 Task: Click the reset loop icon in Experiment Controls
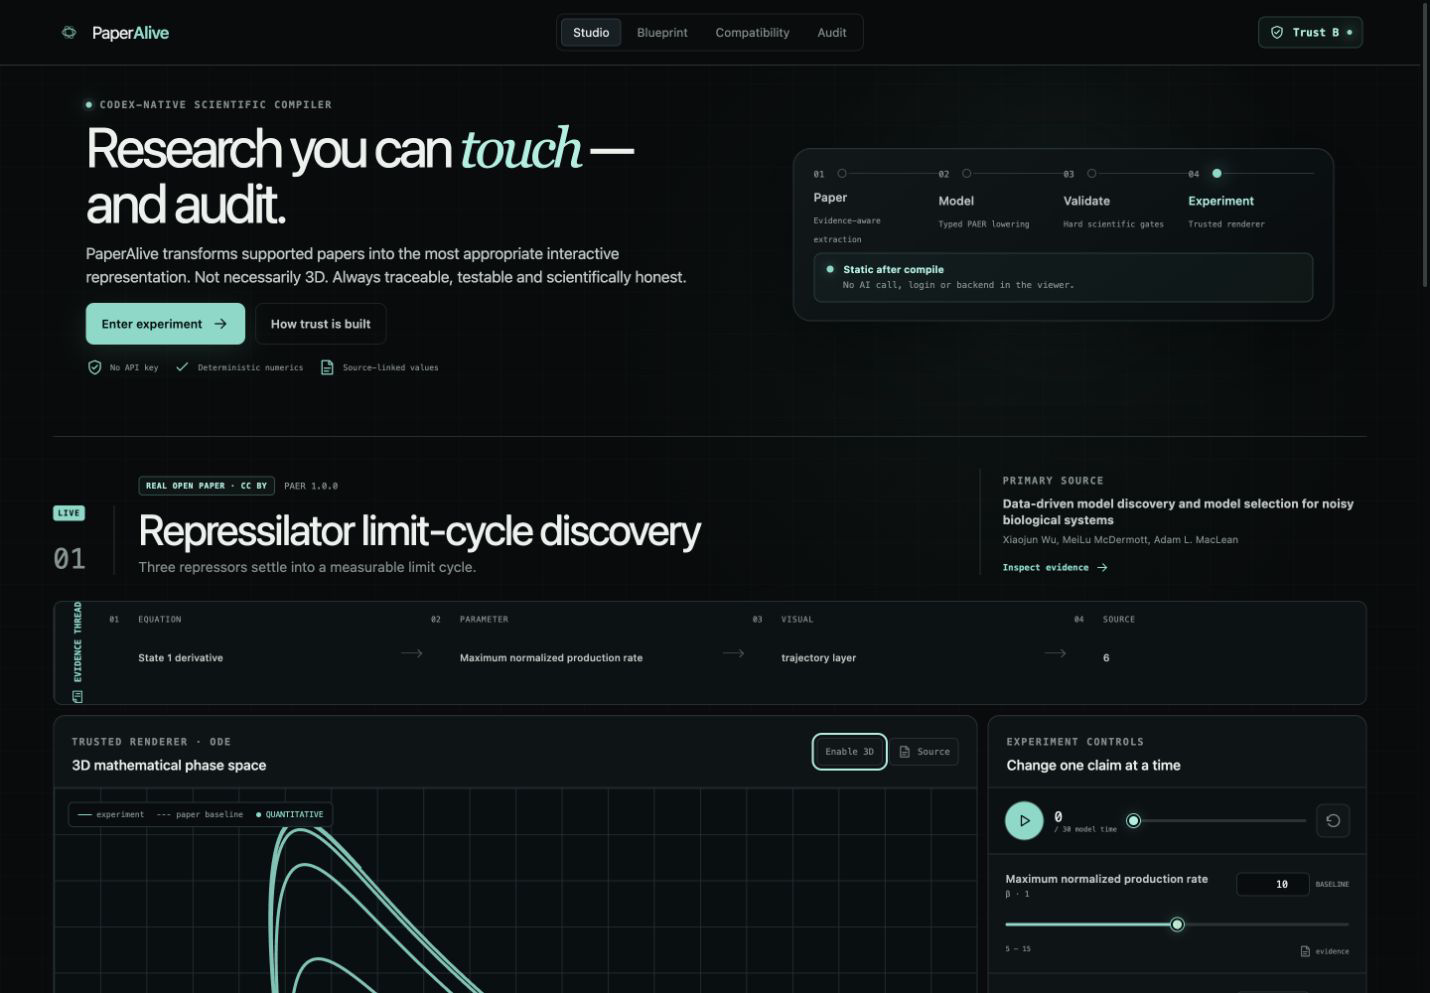(x=1333, y=821)
